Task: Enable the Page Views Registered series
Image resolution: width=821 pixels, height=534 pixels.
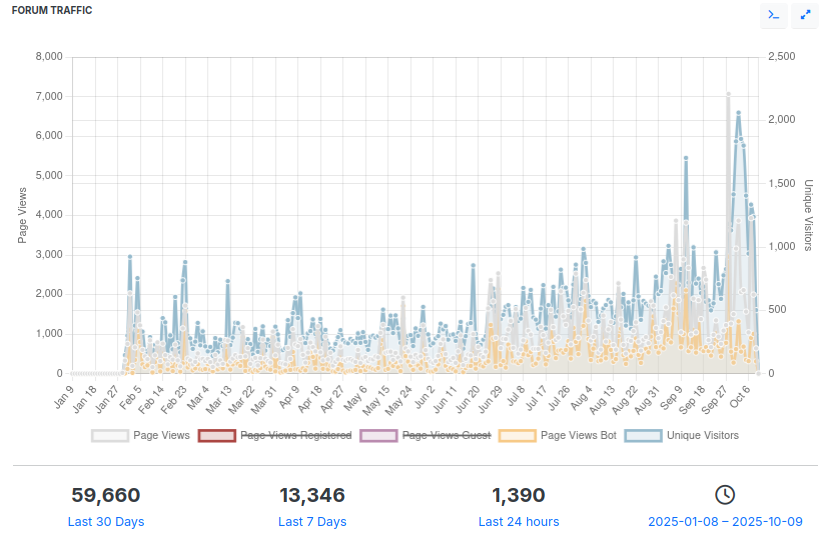Action: 296,435
